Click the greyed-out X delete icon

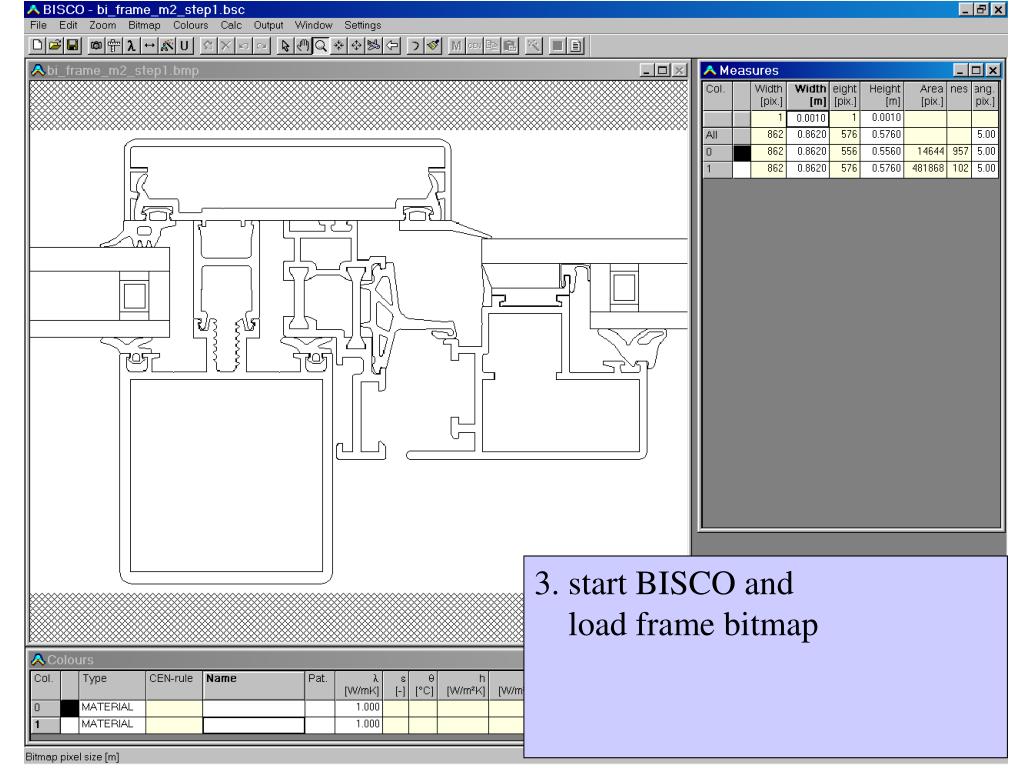(225, 46)
